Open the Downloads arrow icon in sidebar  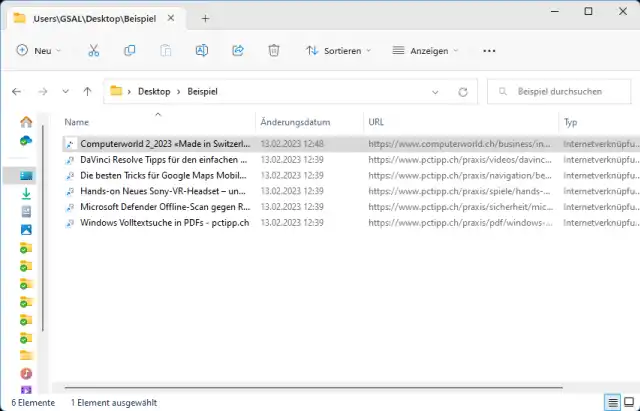coord(26,193)
